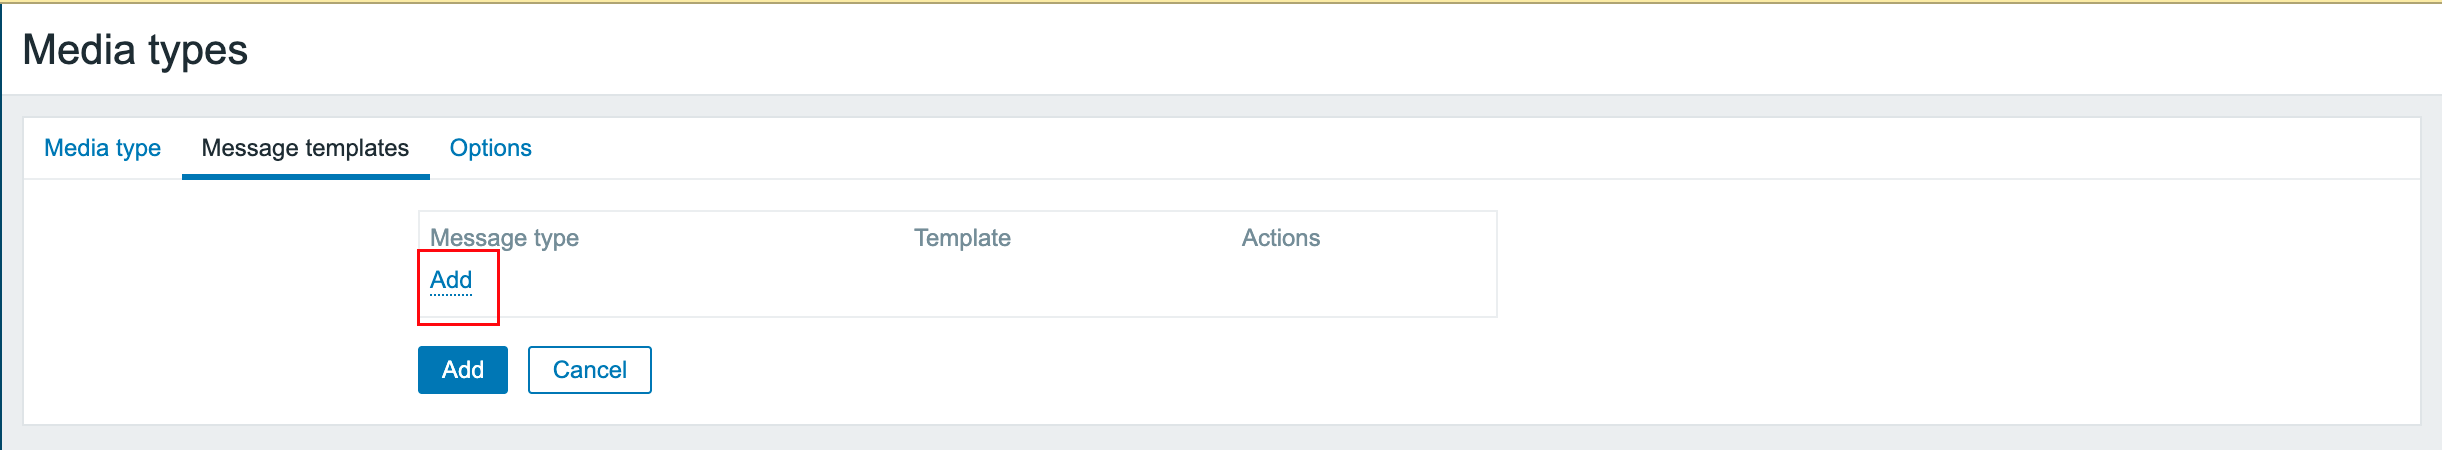
Task: Click the Cancel button
Action: click(x=589, y=370)
